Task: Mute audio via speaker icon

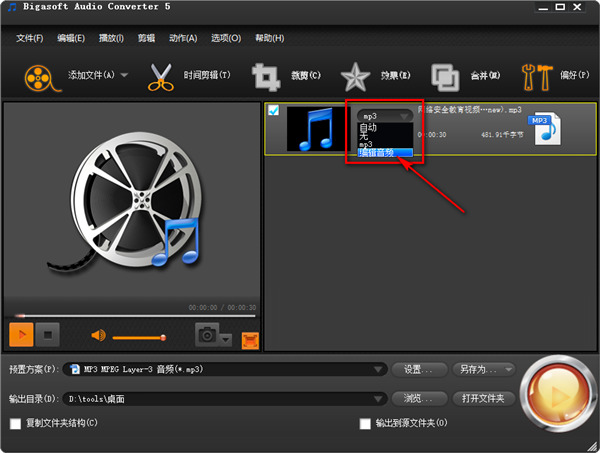Action: [99, 336]
